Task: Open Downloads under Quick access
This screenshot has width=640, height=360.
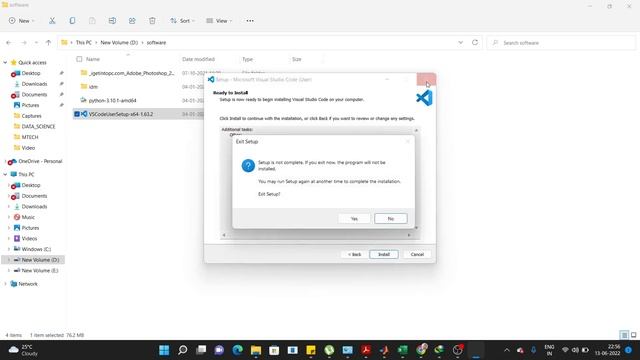Action: click(x=34, y=84)
